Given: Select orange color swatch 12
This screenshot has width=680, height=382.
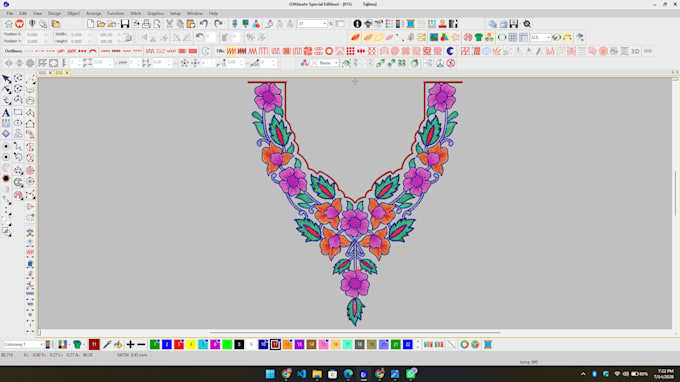Looking at the screenshot, I should point(287,344).
